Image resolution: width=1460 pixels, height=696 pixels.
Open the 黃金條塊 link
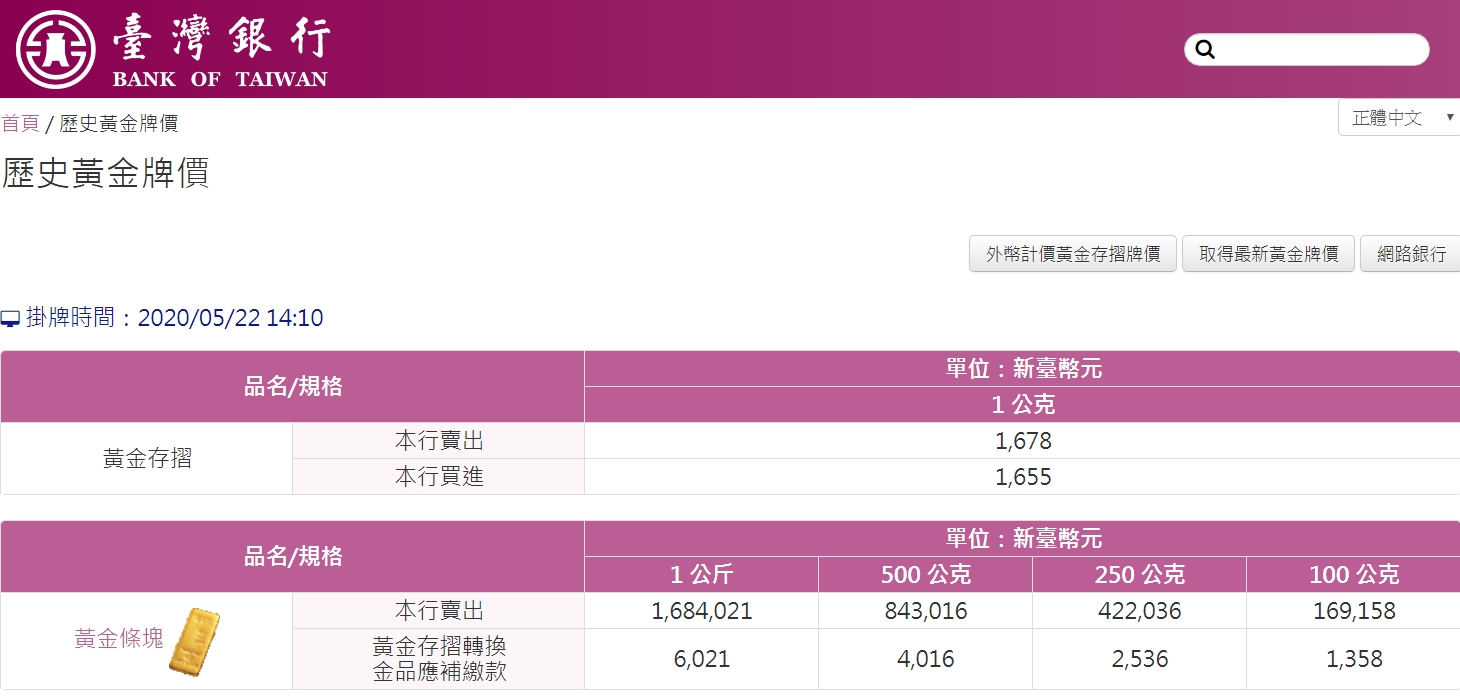click(x=119, y=639)
